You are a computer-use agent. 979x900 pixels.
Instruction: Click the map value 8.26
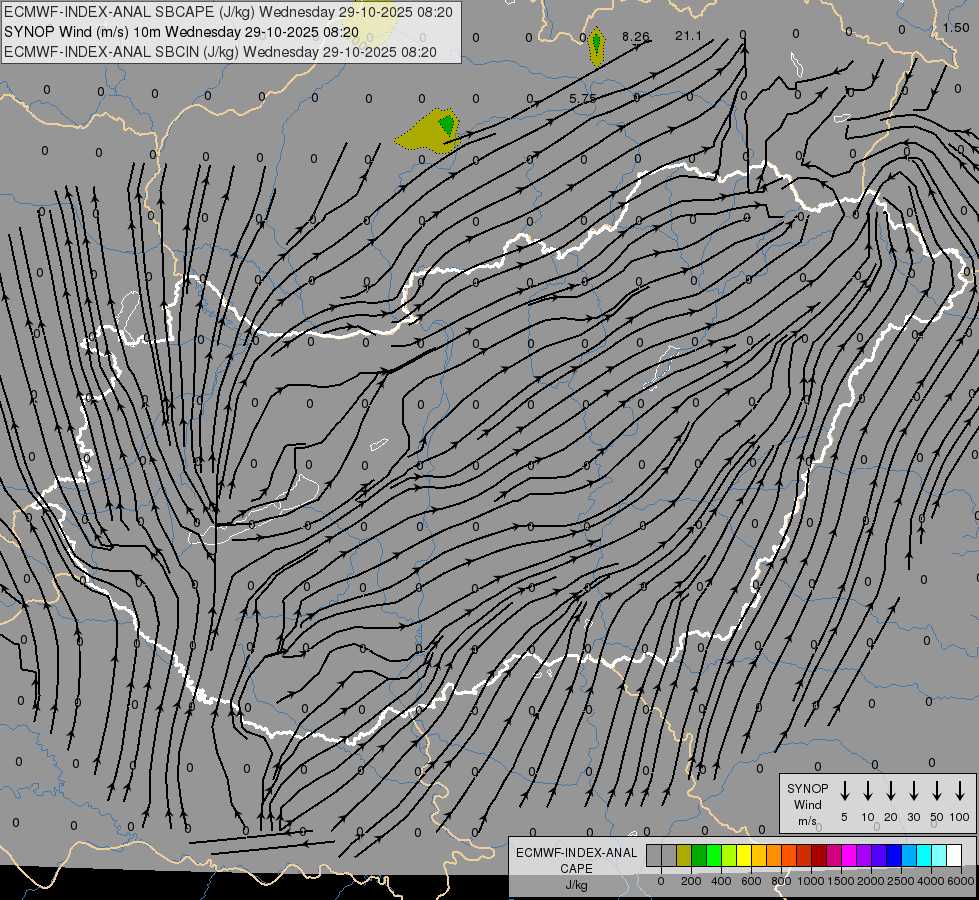coord(636,36)
